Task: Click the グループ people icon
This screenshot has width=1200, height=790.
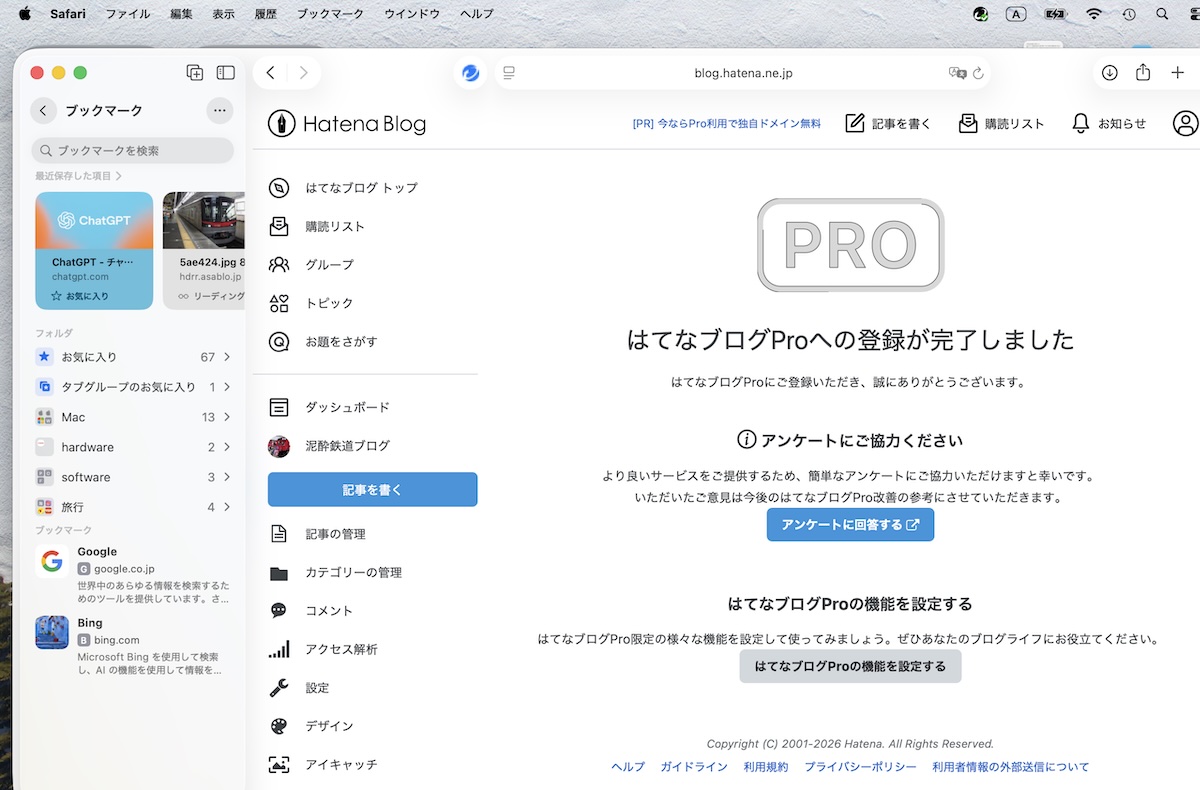Action: coord(279,265)
